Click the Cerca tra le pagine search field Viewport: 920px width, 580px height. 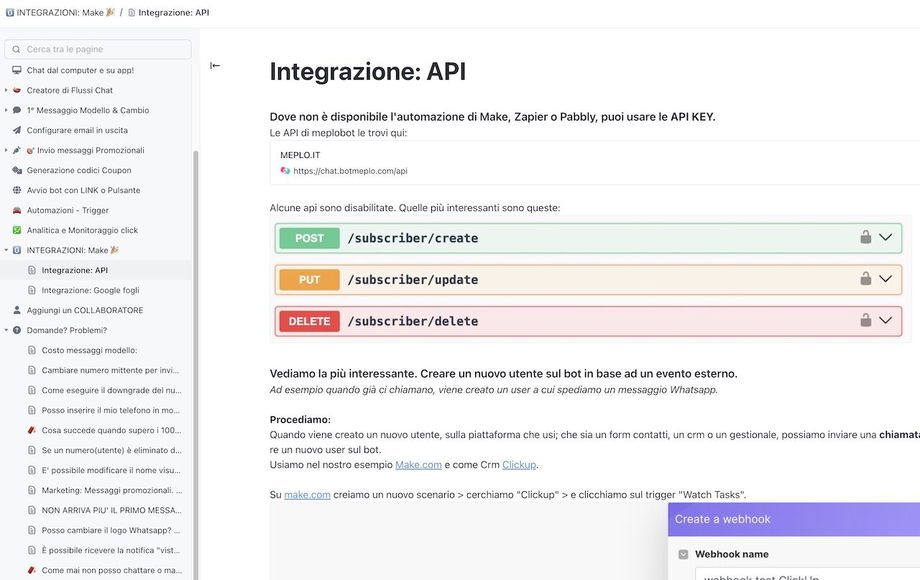tap(98, 49)
